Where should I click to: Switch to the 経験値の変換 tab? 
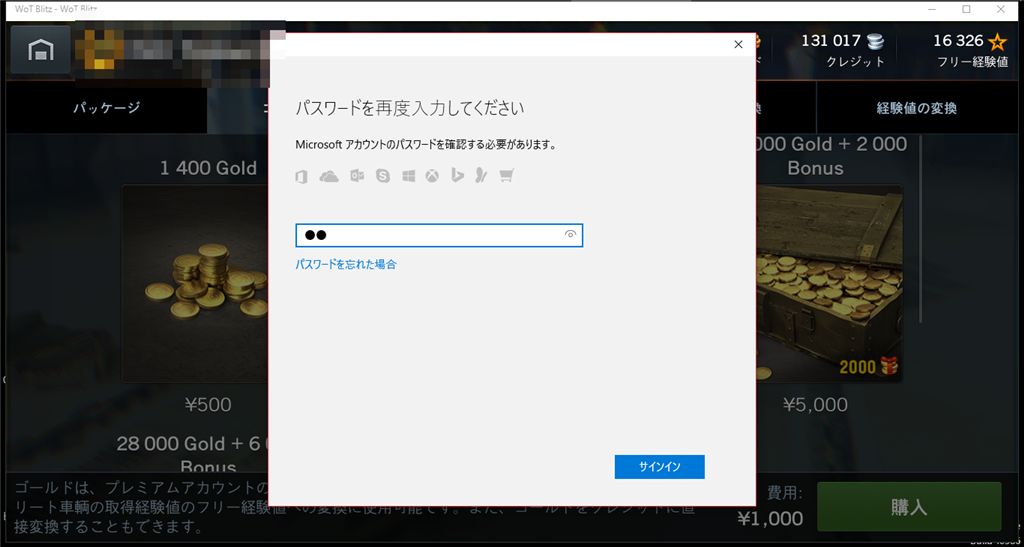916,108
